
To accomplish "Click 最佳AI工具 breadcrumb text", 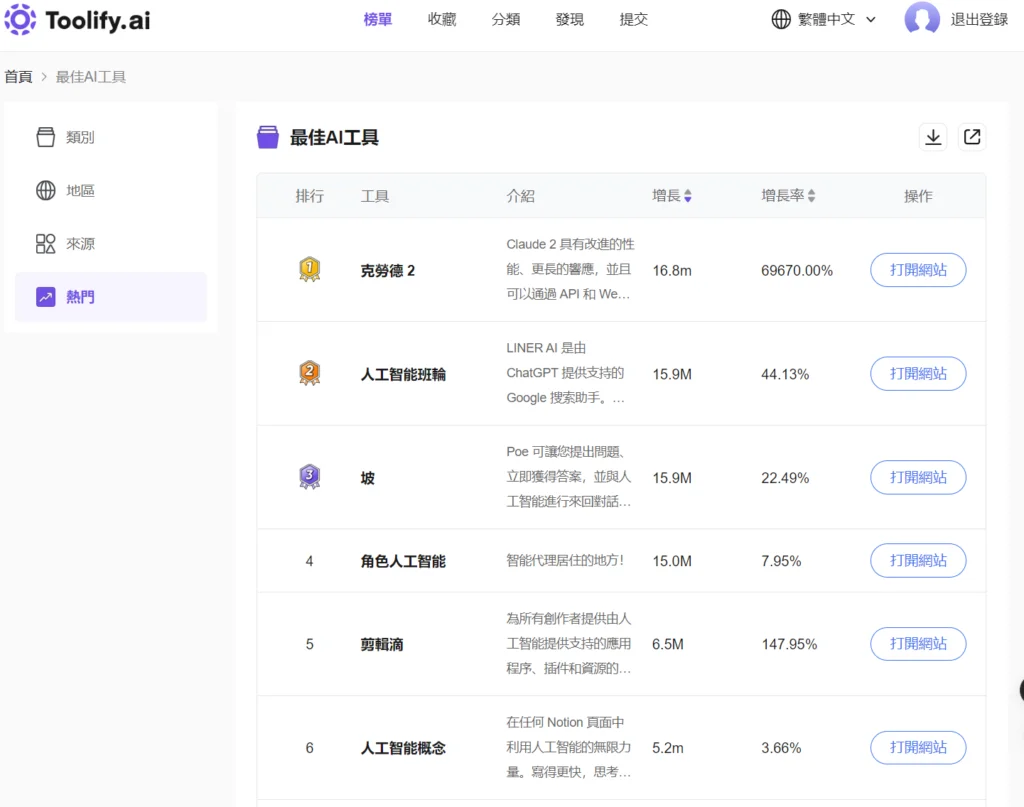I will coord(91,77).
